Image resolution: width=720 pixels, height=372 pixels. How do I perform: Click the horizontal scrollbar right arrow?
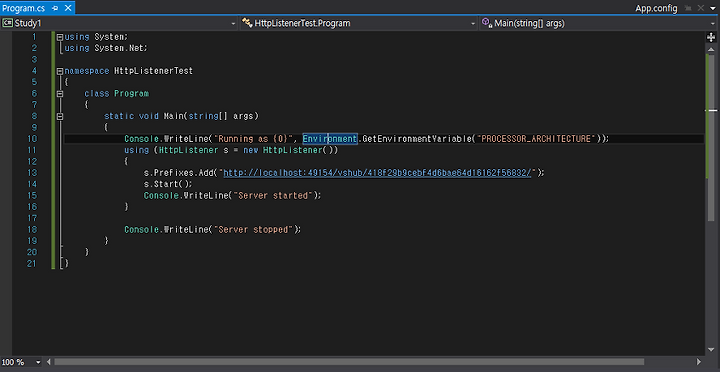(x=699, y=362)
